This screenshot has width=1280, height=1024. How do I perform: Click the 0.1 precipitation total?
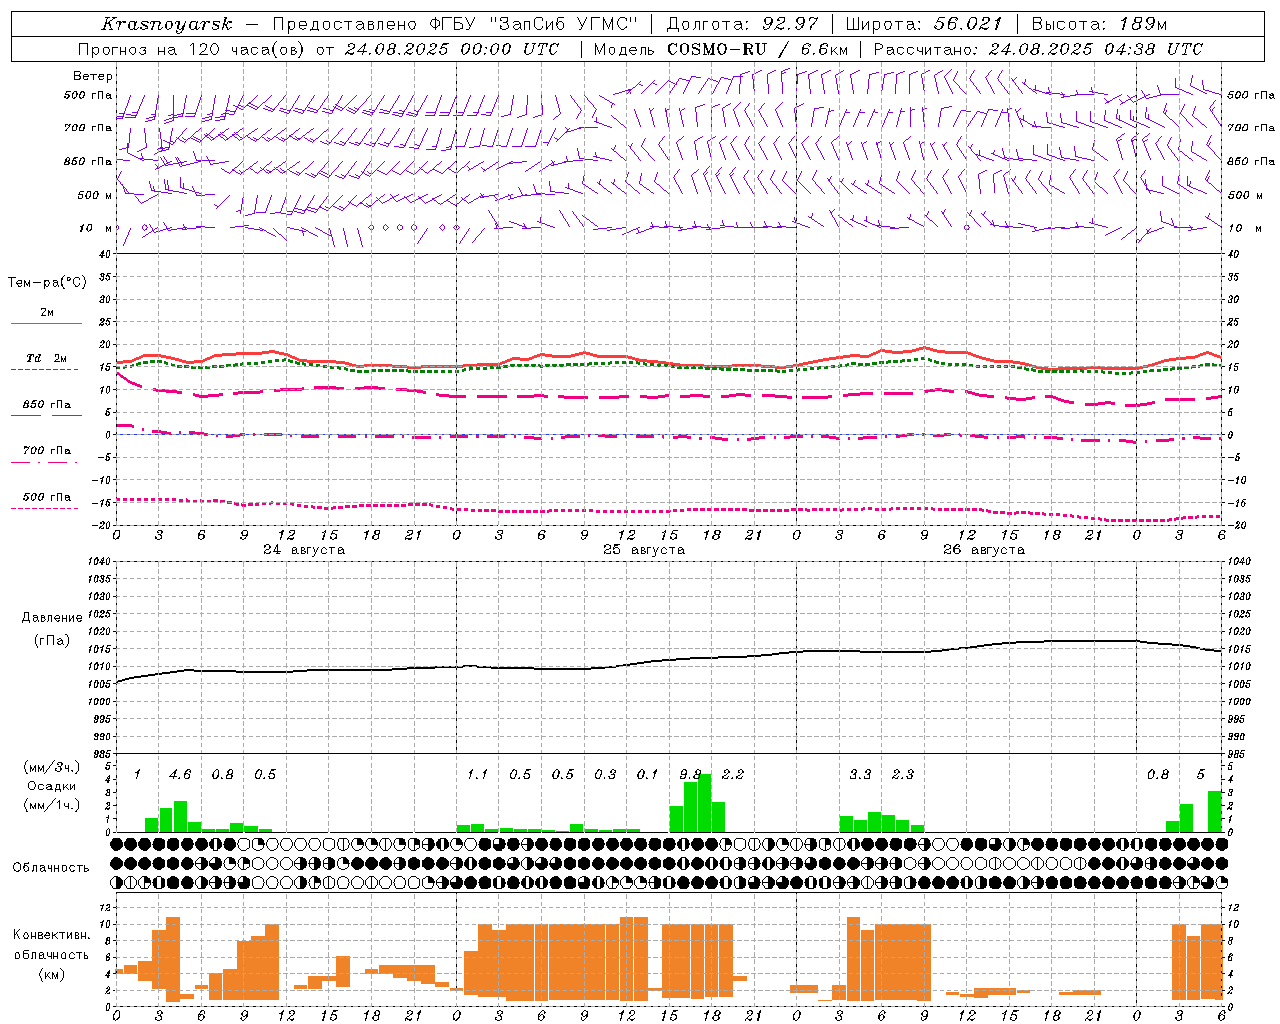(x=648, y=775)
